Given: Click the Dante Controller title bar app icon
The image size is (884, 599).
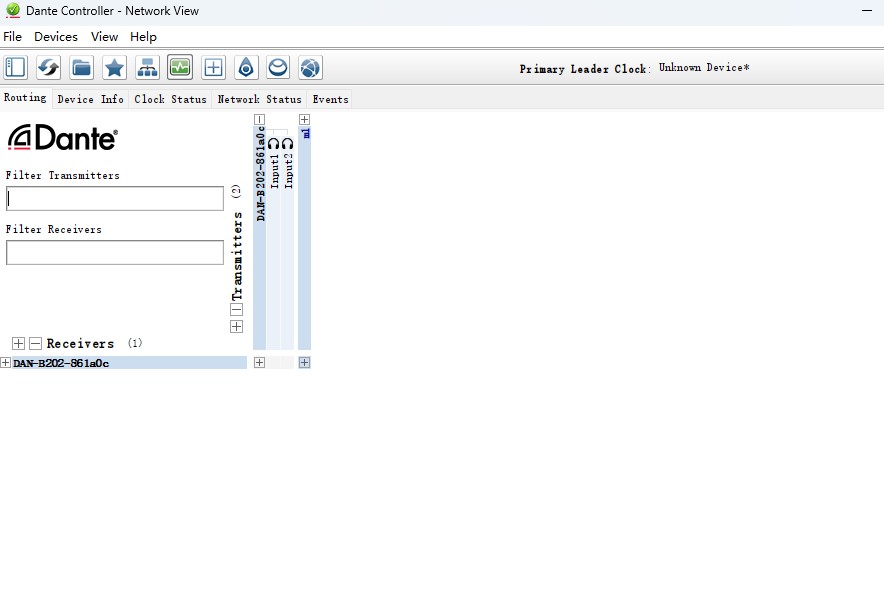Looking at the screenshot, I should point(12,10).
